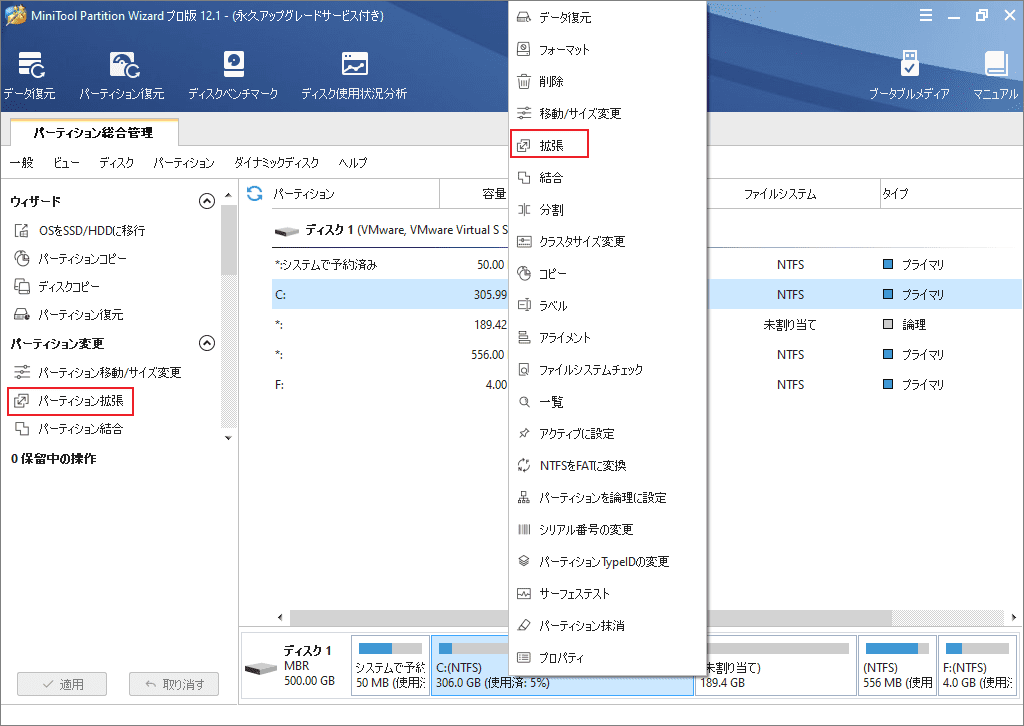Click the ファイルシステムチェック icon in context menu
1024x726 pixels.
click(524, 370)
